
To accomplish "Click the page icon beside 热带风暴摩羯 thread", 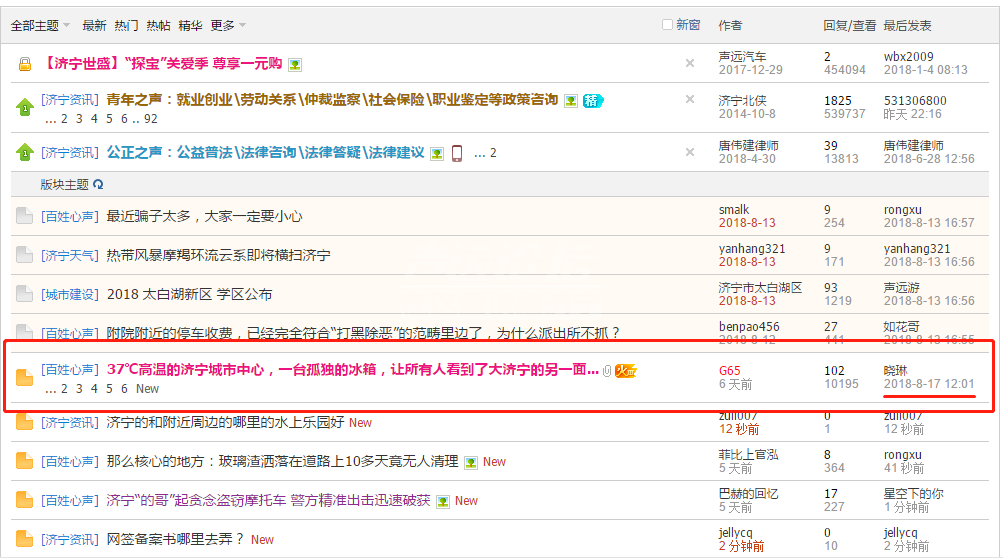I will pos(24,255).
